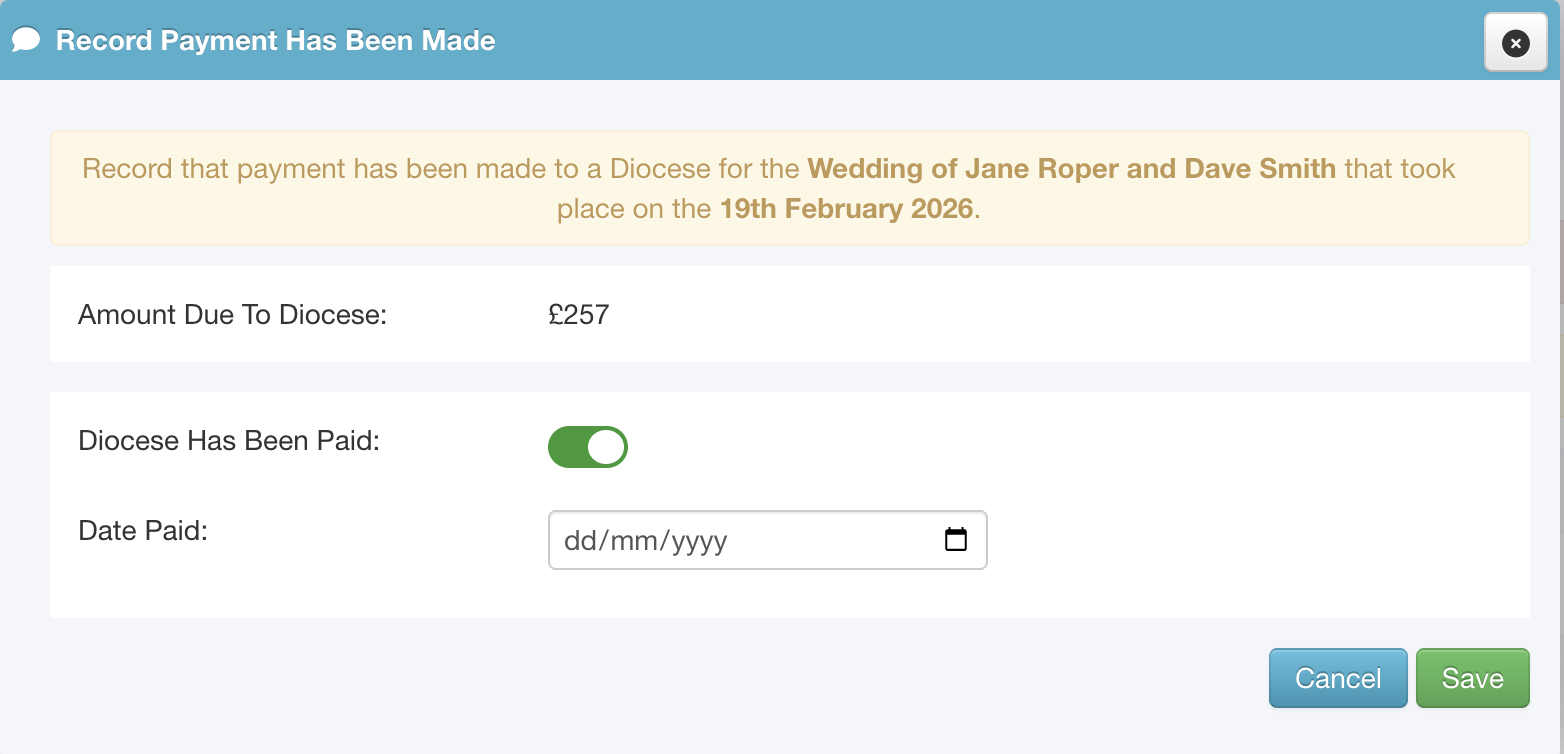Screen dimensions: 1564x754
Task: Select the dd day segment
Action: pos(579,541)
